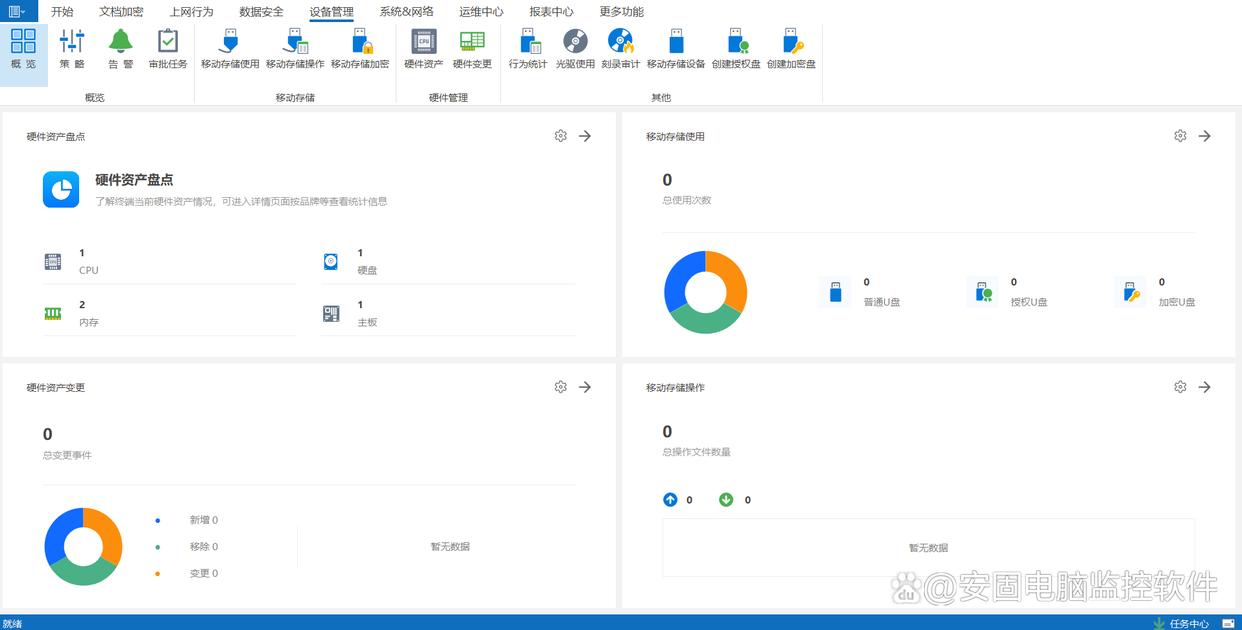Screen dimensions: 1242x630
Task: Click the 光驱使用 disc drive icon
Action: pos(575,47)
